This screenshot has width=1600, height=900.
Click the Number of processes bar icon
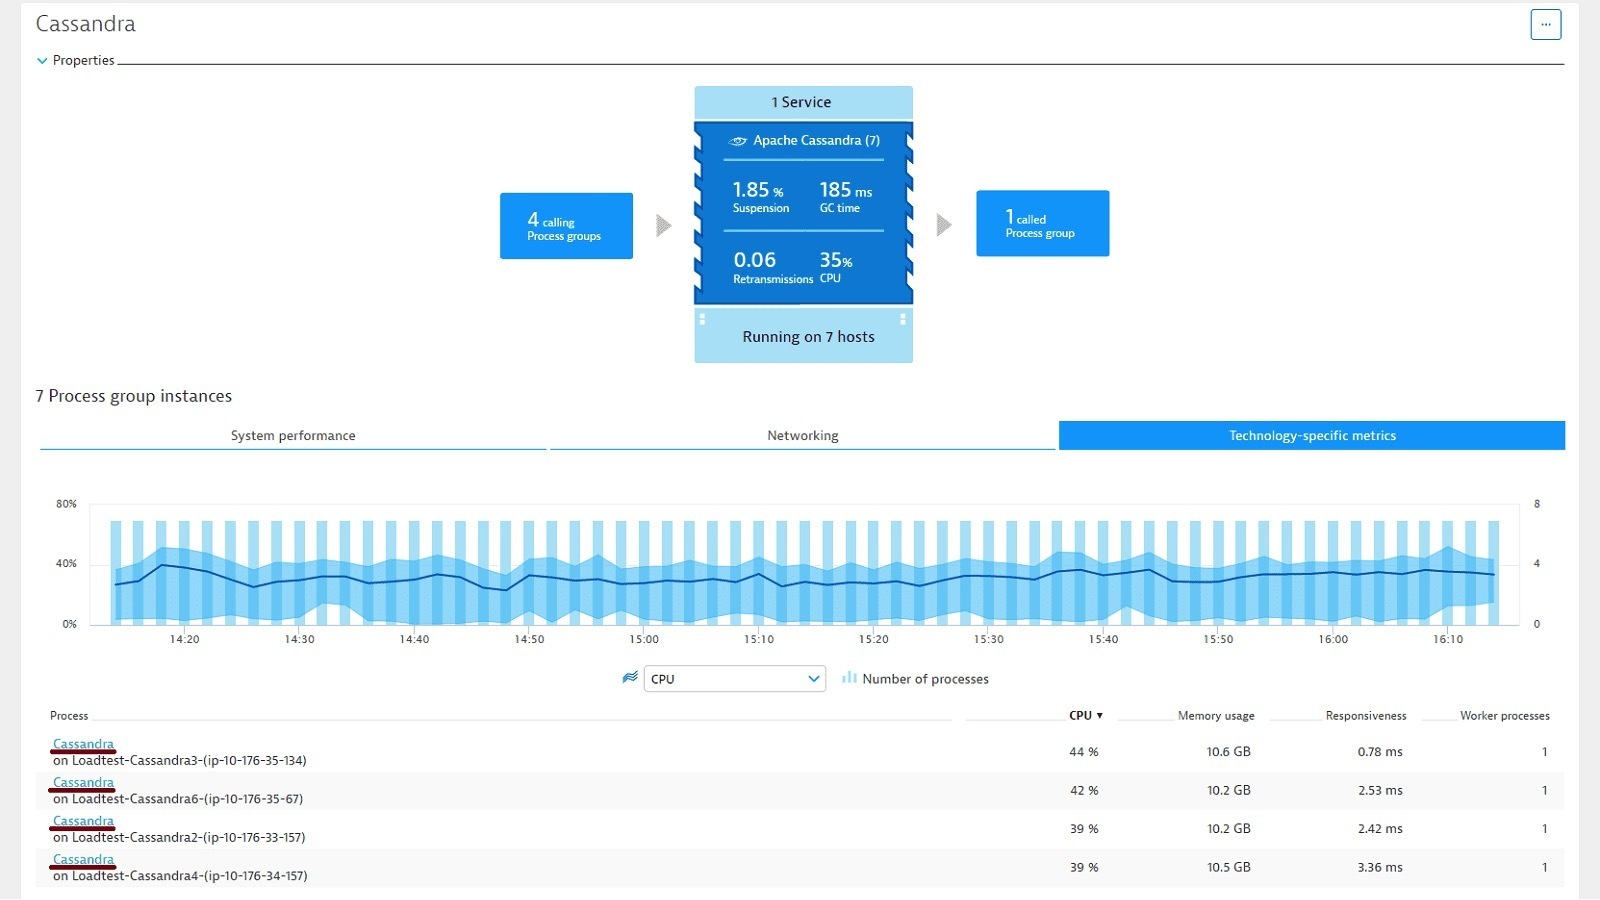(x=849, y=678)
